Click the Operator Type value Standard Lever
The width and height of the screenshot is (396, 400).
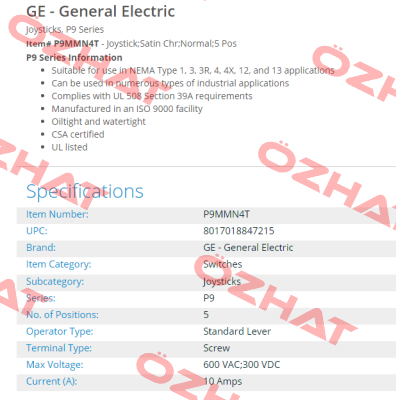click(237, 331)
